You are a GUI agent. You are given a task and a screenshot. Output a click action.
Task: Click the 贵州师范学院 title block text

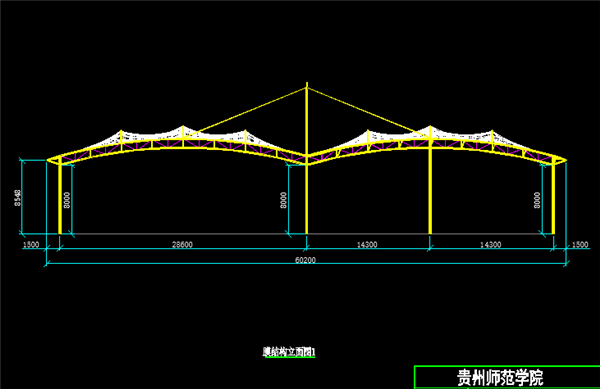[x=500, y=378]
